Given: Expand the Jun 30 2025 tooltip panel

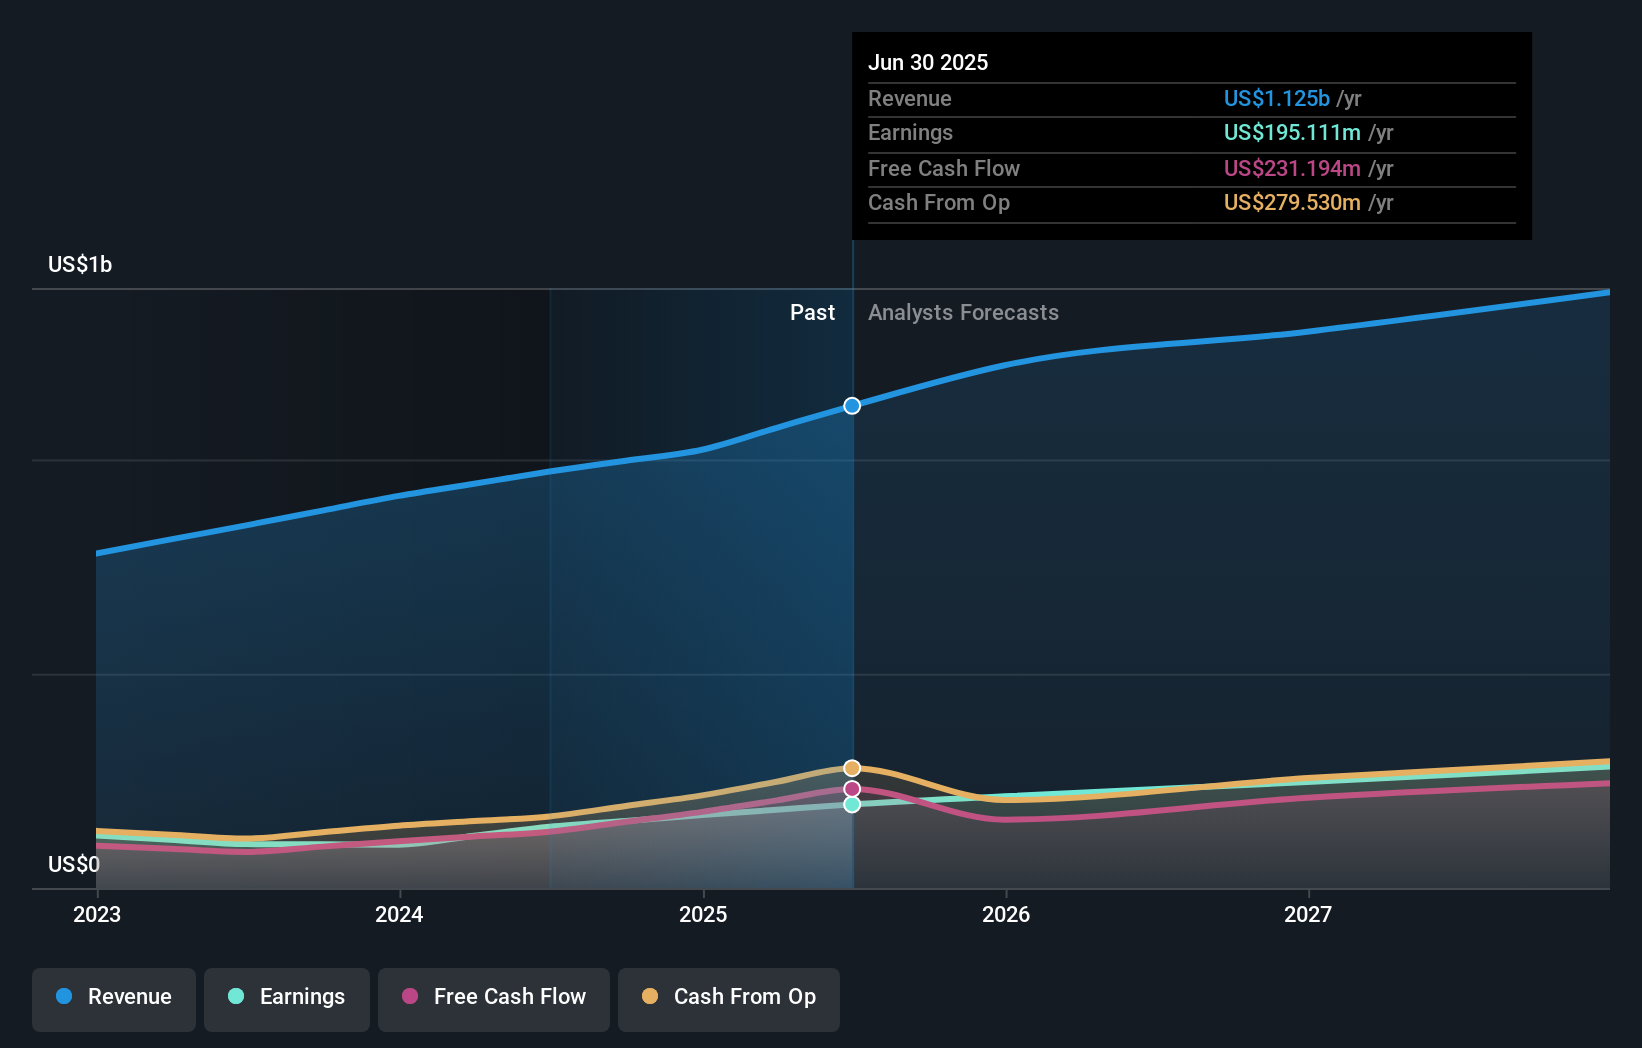Looking at the screenshot, I should point(1190,136).
